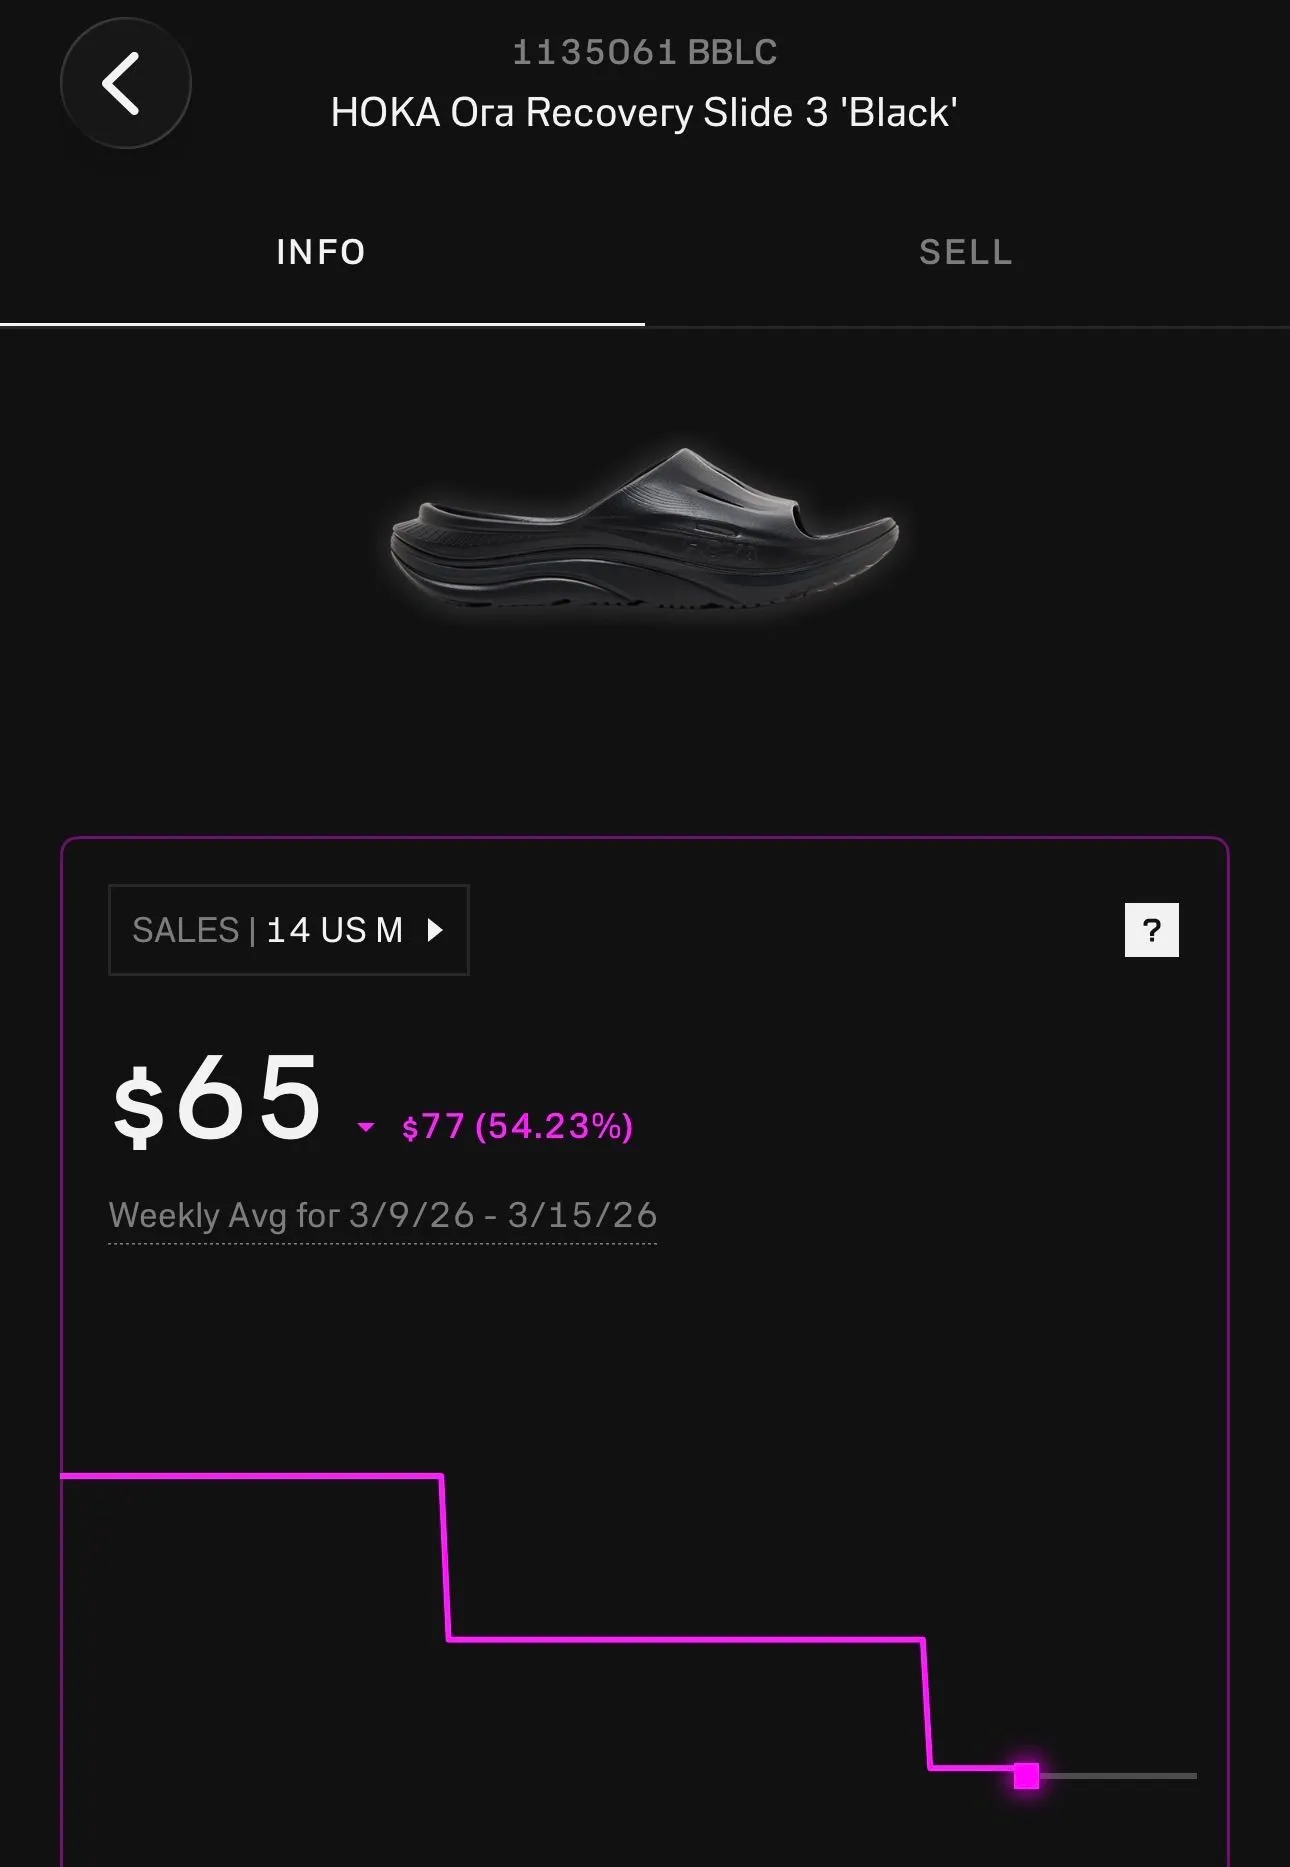Tap the lowest pink chart segment before marker

[x=971, y=1768]
